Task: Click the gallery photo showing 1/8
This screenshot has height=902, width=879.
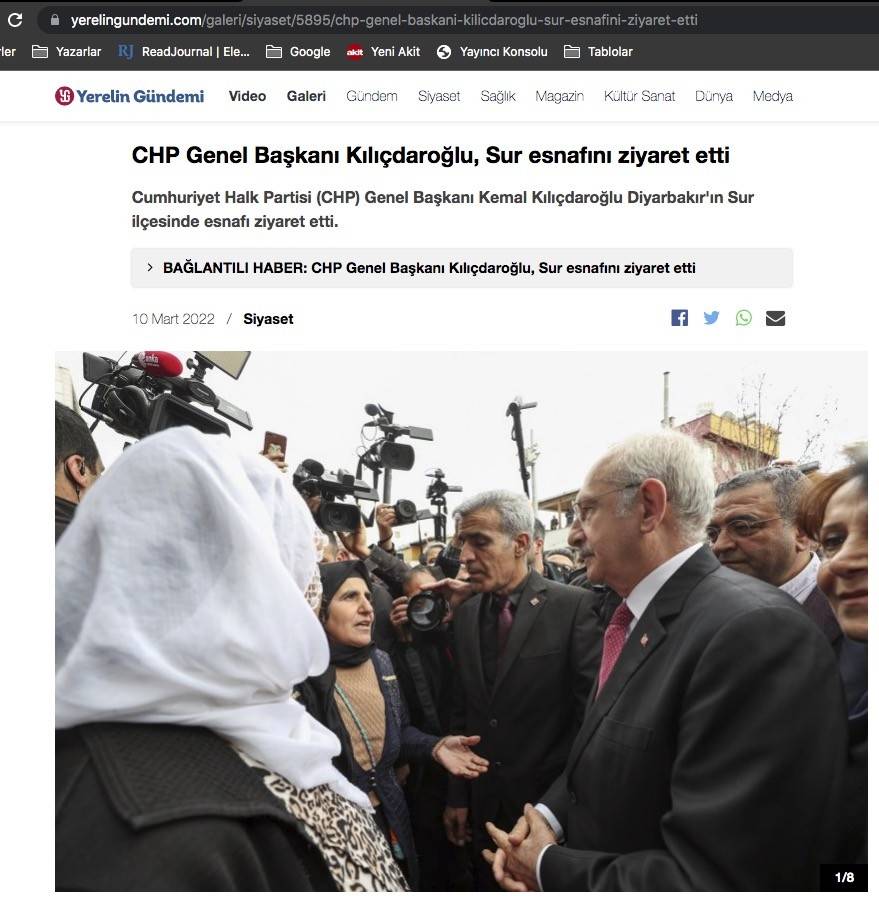Action: (x=461, y=621)
